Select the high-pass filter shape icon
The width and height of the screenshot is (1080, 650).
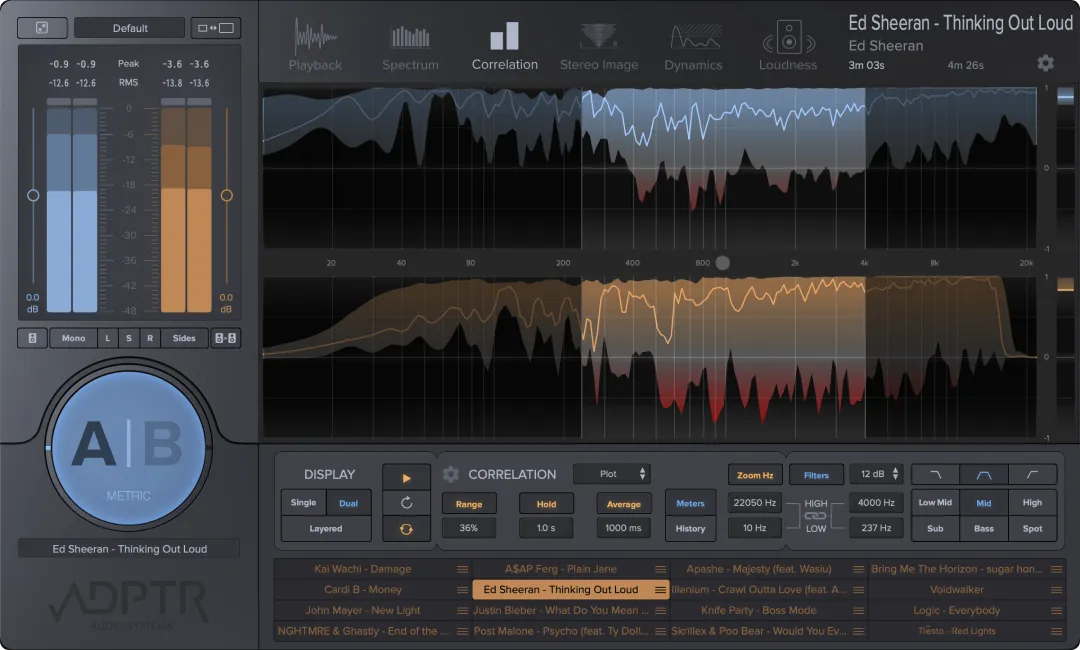(1032, 474)
